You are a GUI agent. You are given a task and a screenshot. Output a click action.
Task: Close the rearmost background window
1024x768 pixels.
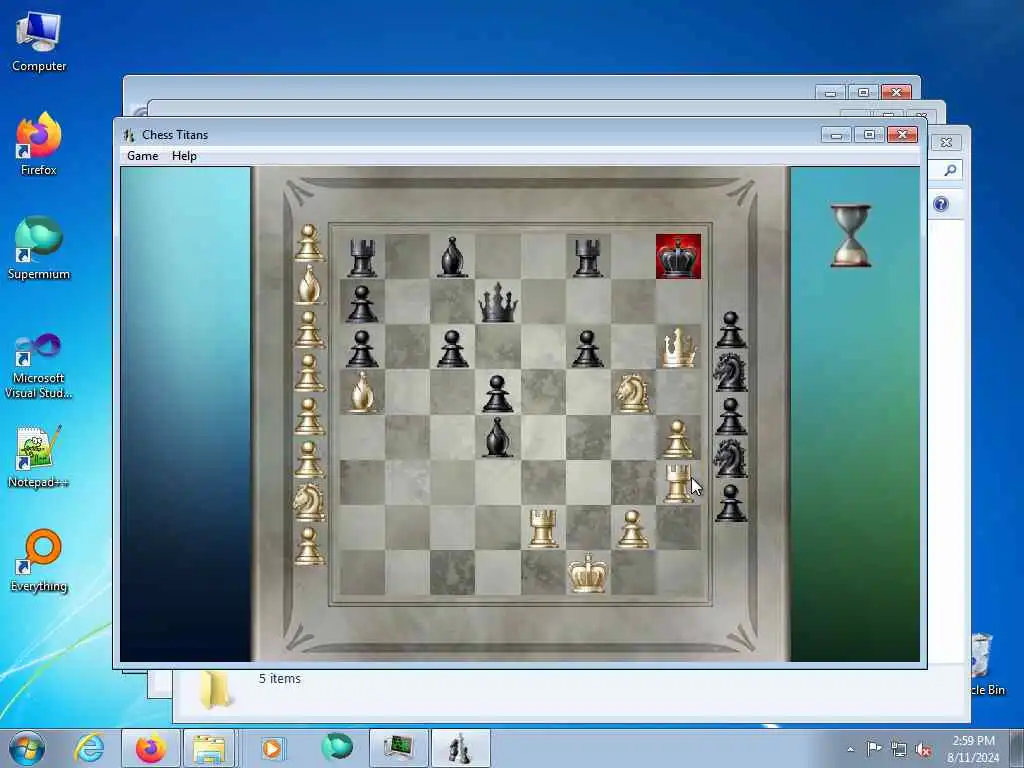(x=896, y=92)
